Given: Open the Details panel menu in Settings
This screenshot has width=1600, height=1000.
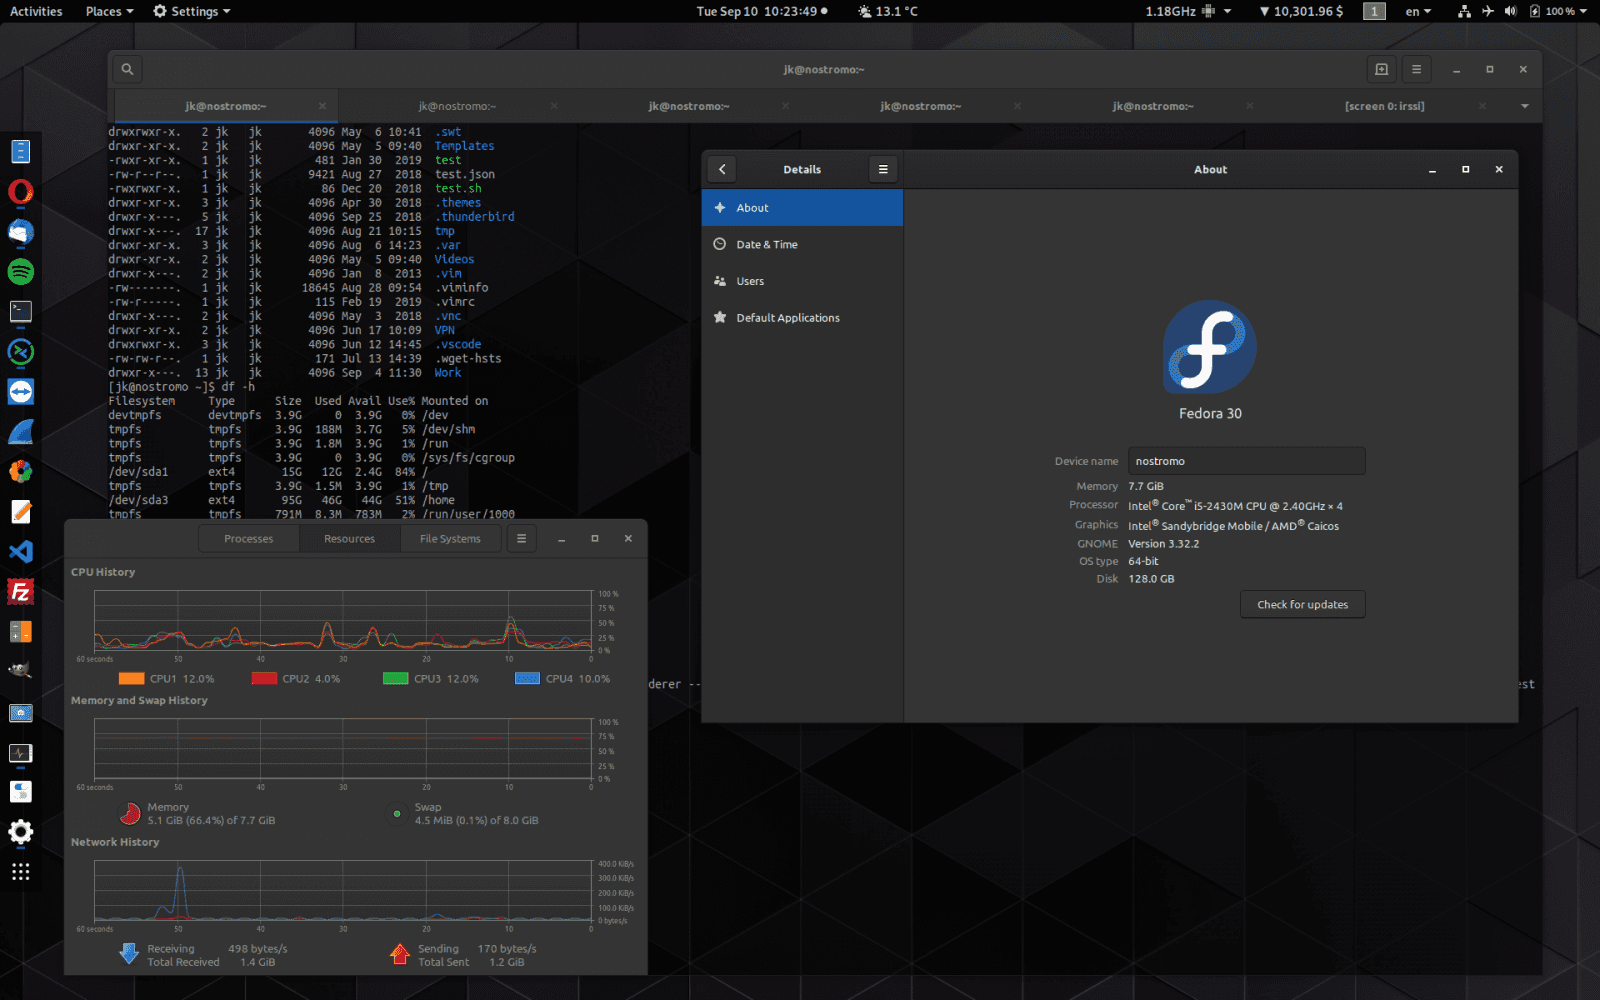Looking at the screenshot, I should (x=883, y=169).
